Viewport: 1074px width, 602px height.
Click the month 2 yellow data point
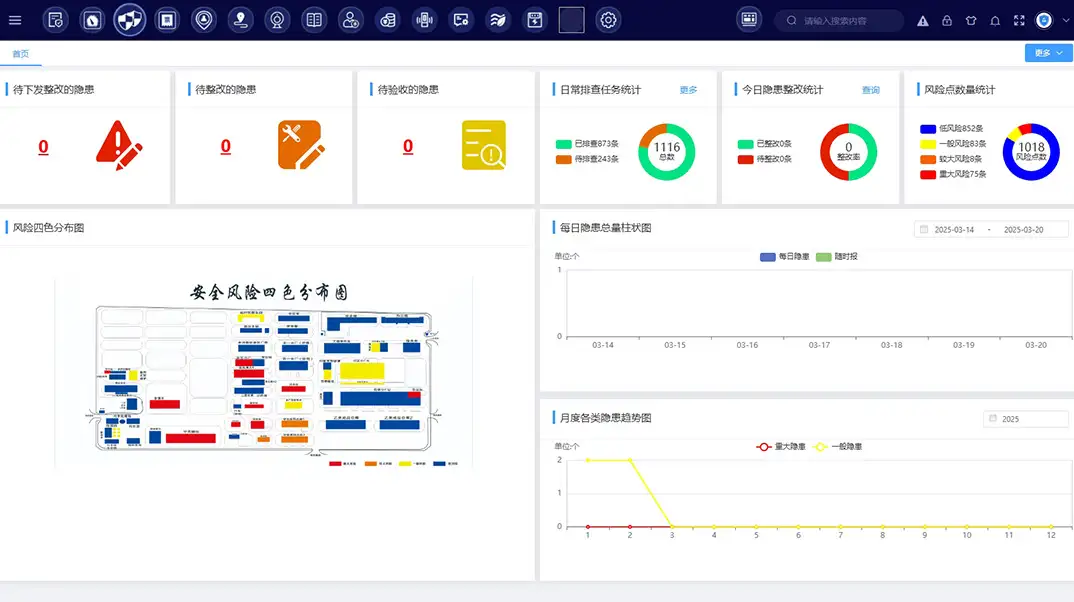pos(629,460)
